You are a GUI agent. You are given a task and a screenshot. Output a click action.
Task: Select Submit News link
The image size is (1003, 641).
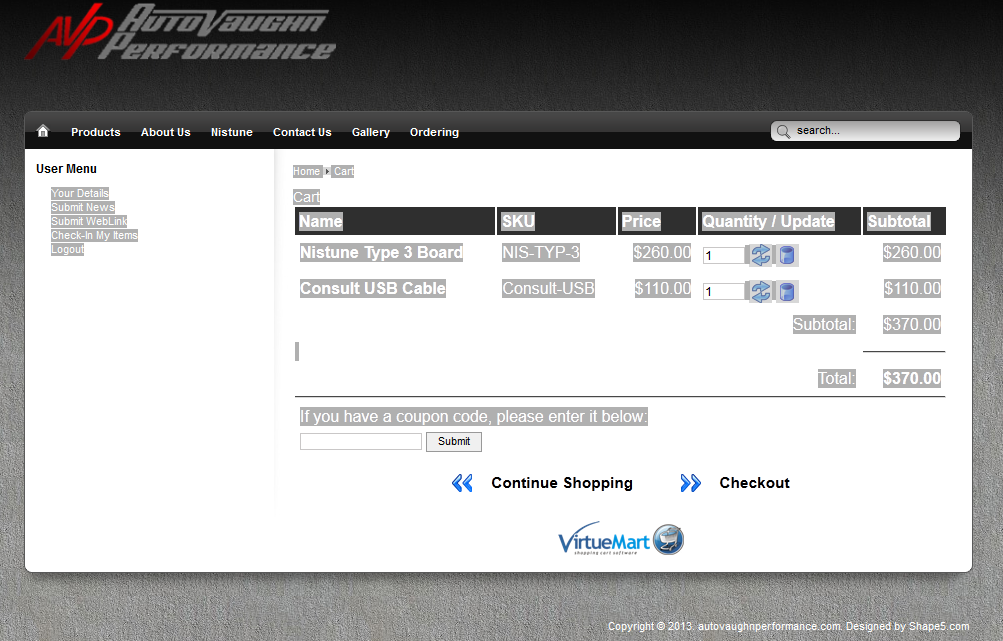[83, 207]
